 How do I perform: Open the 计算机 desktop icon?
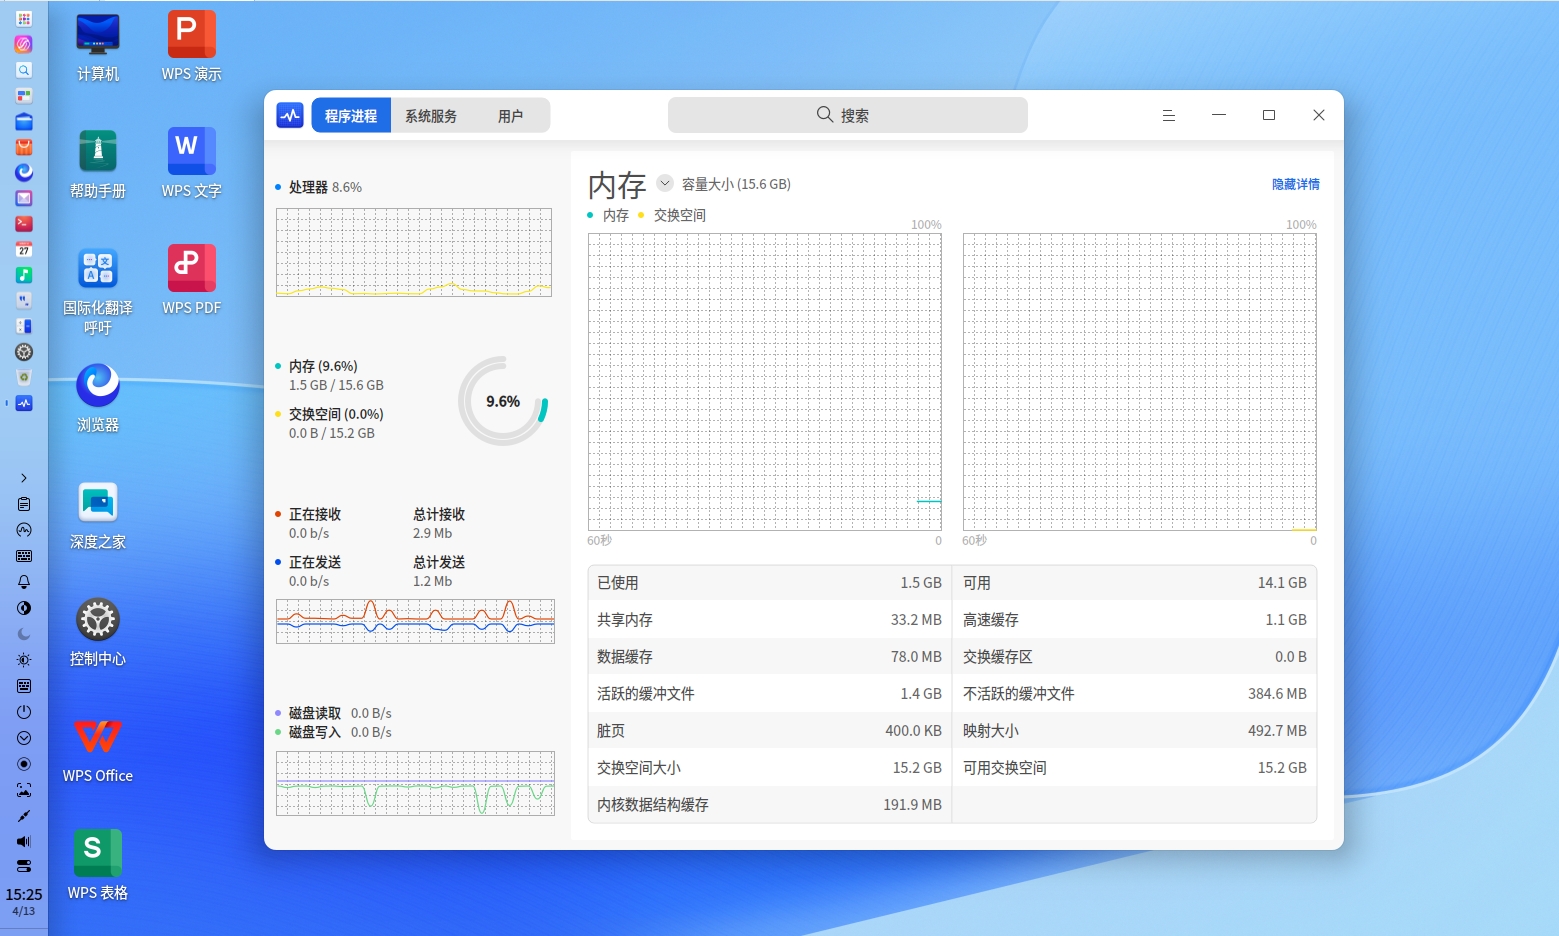point(98,48)
